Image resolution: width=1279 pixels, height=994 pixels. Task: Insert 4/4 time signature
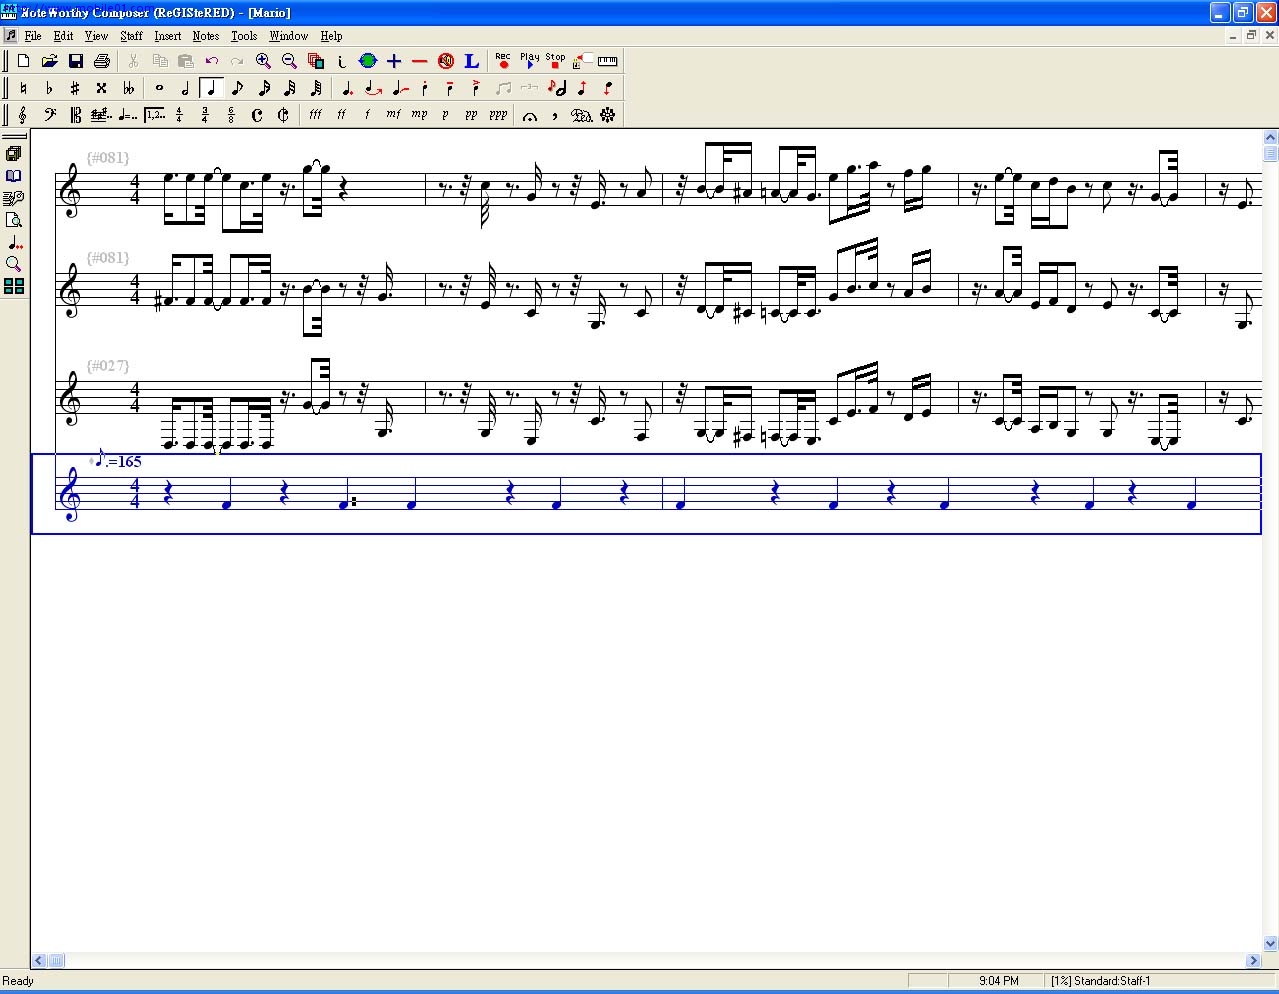179,115
